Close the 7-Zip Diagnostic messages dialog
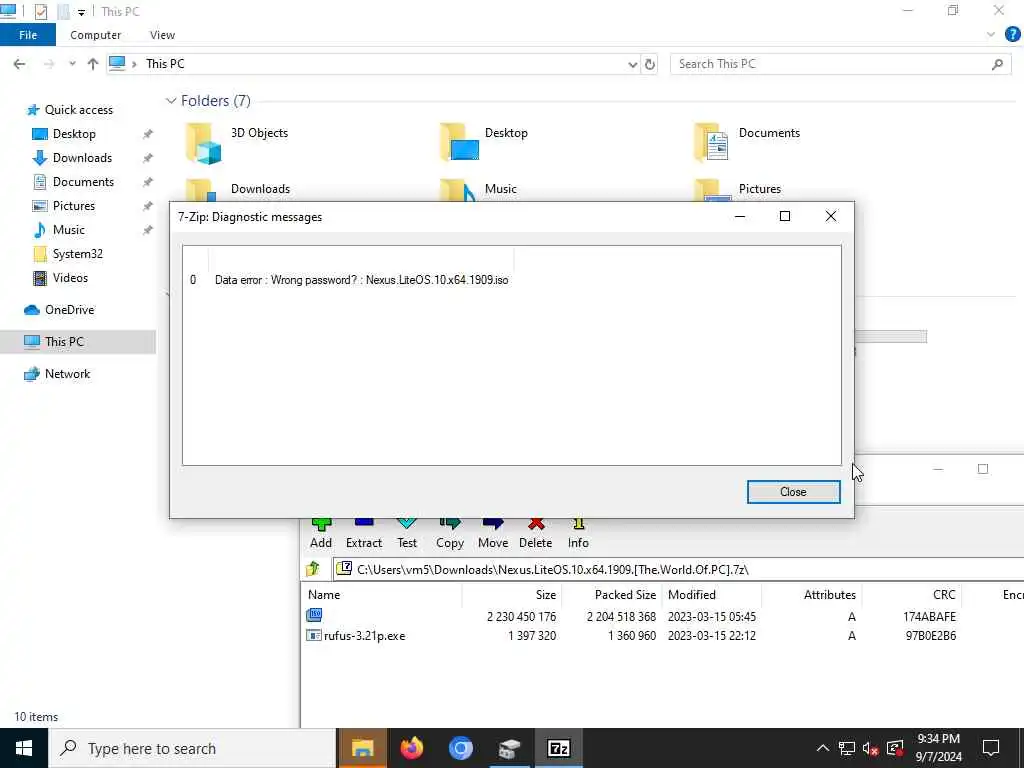 pyautogui.click(x=793, y=492)
